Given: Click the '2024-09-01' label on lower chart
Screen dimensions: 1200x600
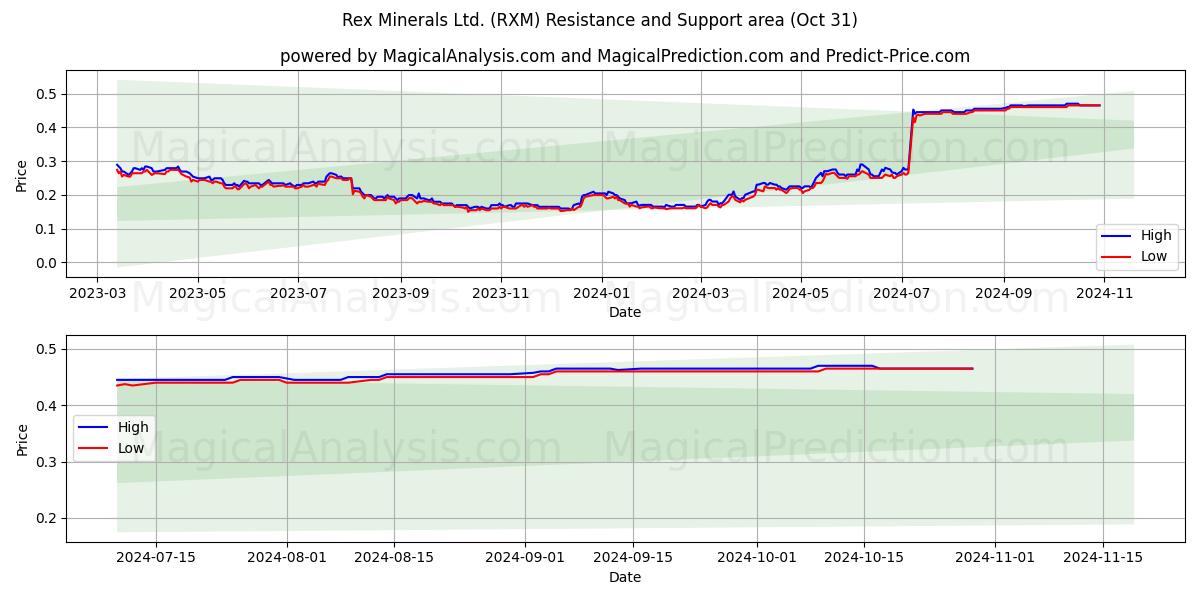Looking at the screenshot, I should point(526,559).
